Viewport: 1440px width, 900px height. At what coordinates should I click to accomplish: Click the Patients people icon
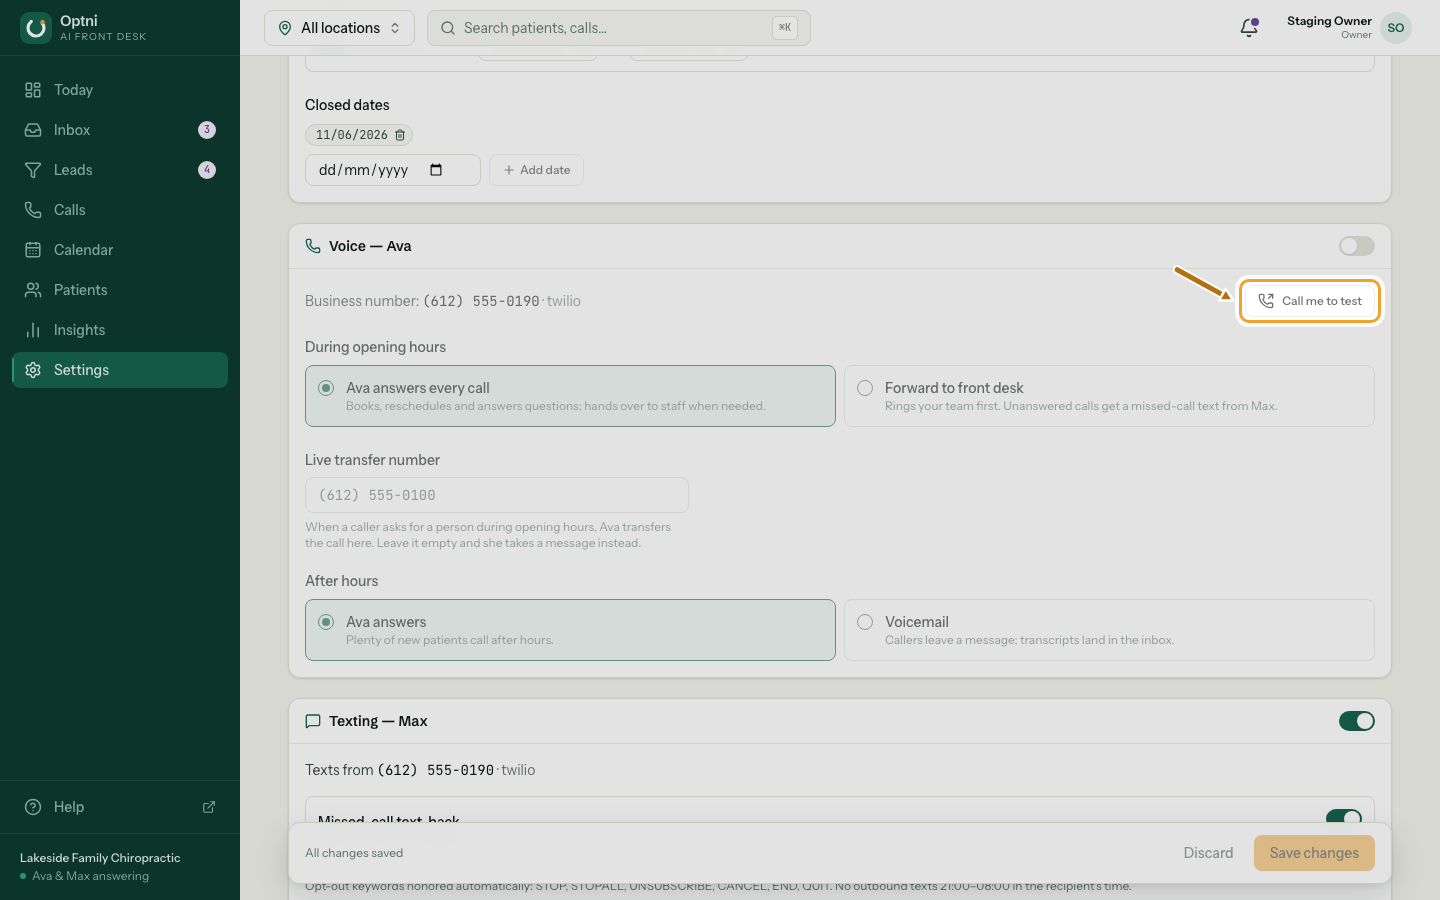pos(33,290)
